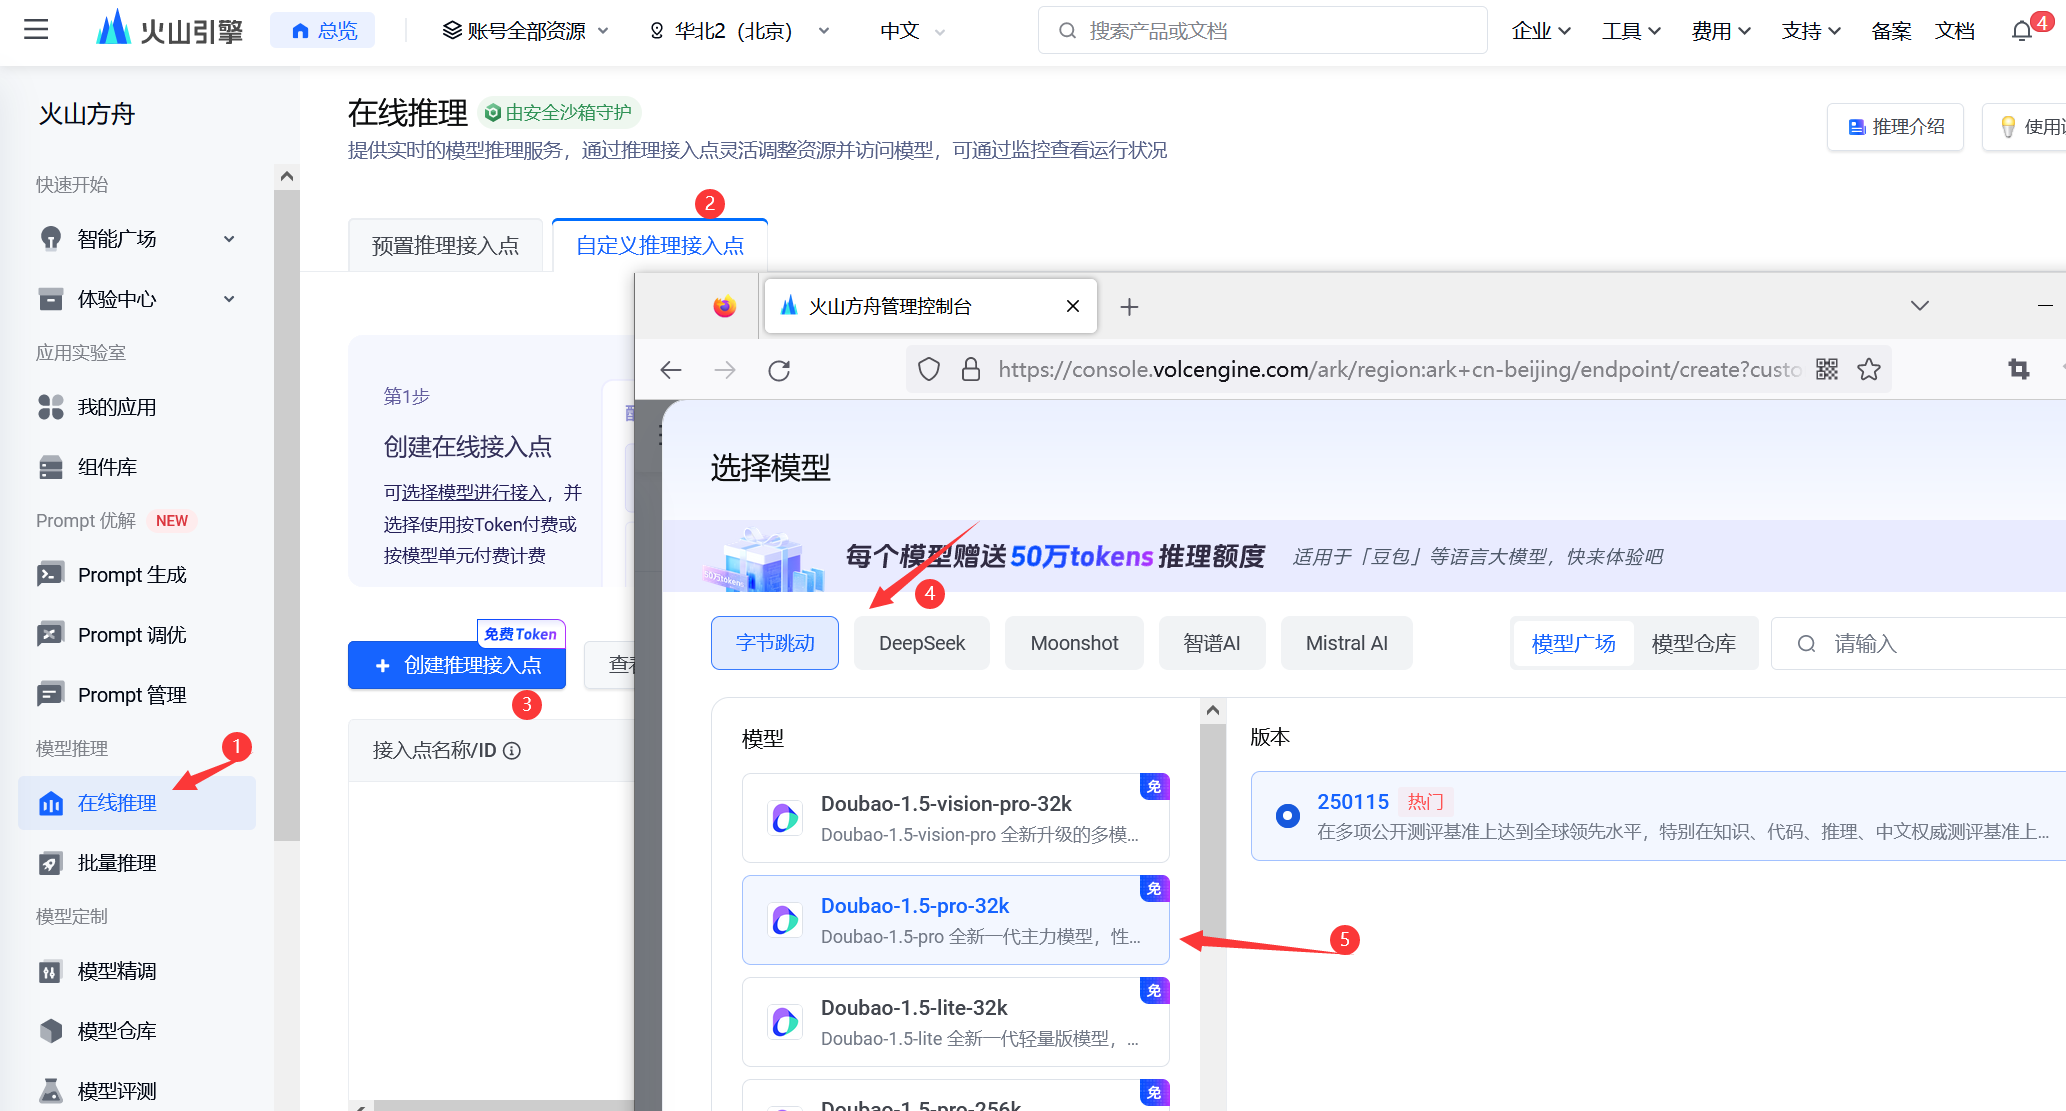This screenshot has height=1111, width=2066.
Task: Click the Volcengine 火山引擎 logo
Action: pyautogui.click(x=169, y=30)
